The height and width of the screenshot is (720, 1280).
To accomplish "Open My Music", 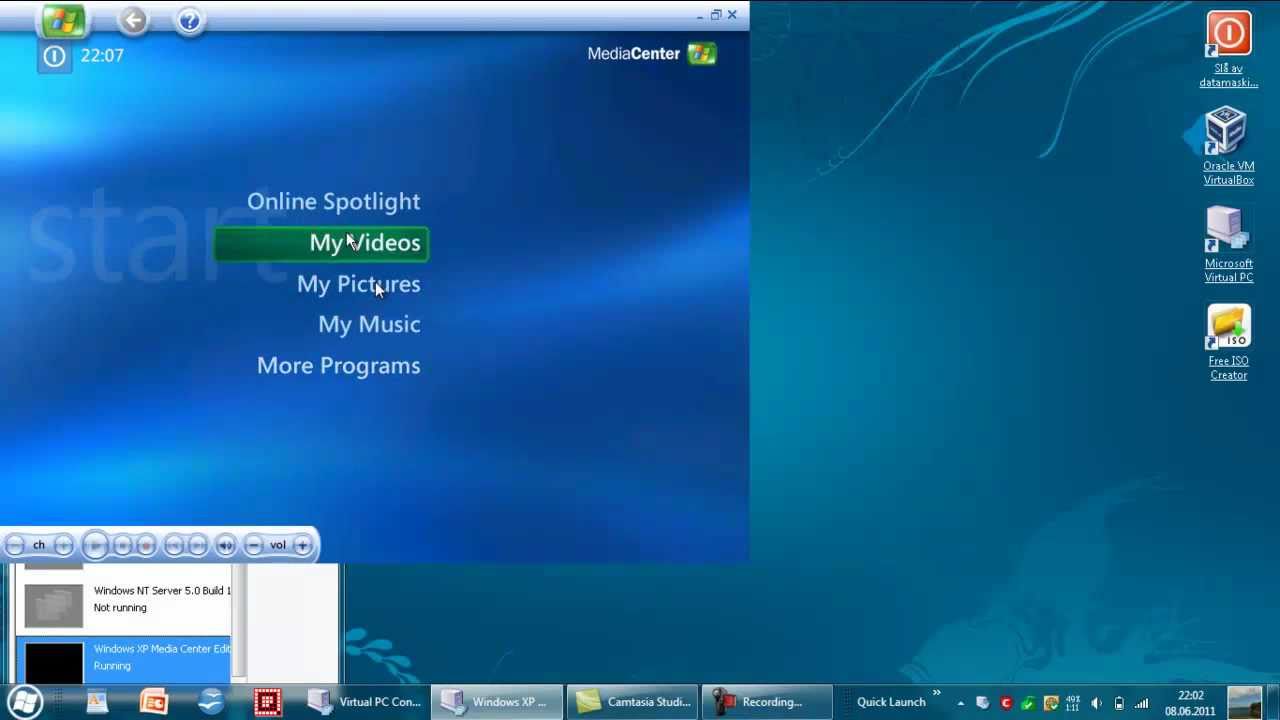I will [369, 324].
